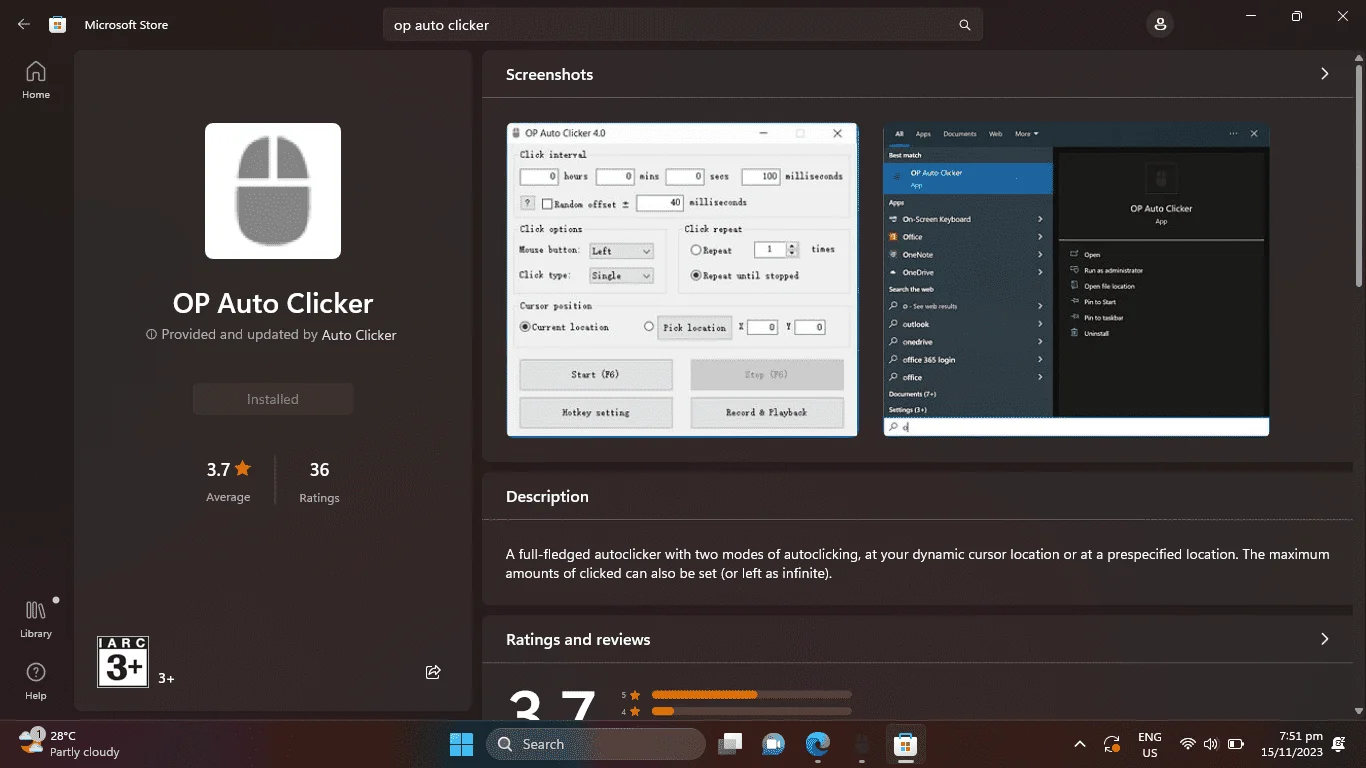Click the dark mouse icon on taskbar

click(861, 744)
